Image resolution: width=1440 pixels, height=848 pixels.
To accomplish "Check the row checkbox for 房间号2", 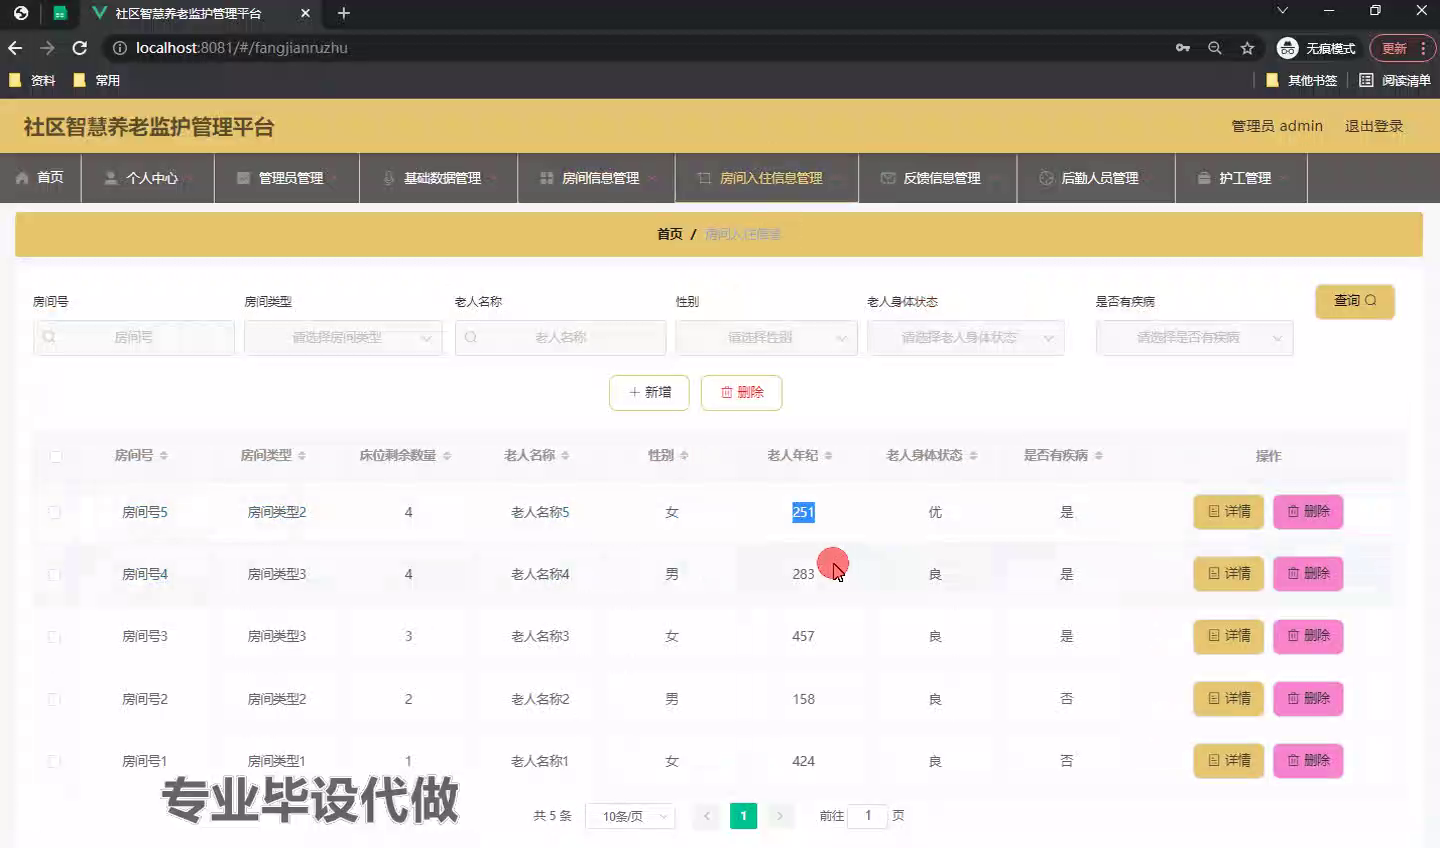I will [54, 699].
